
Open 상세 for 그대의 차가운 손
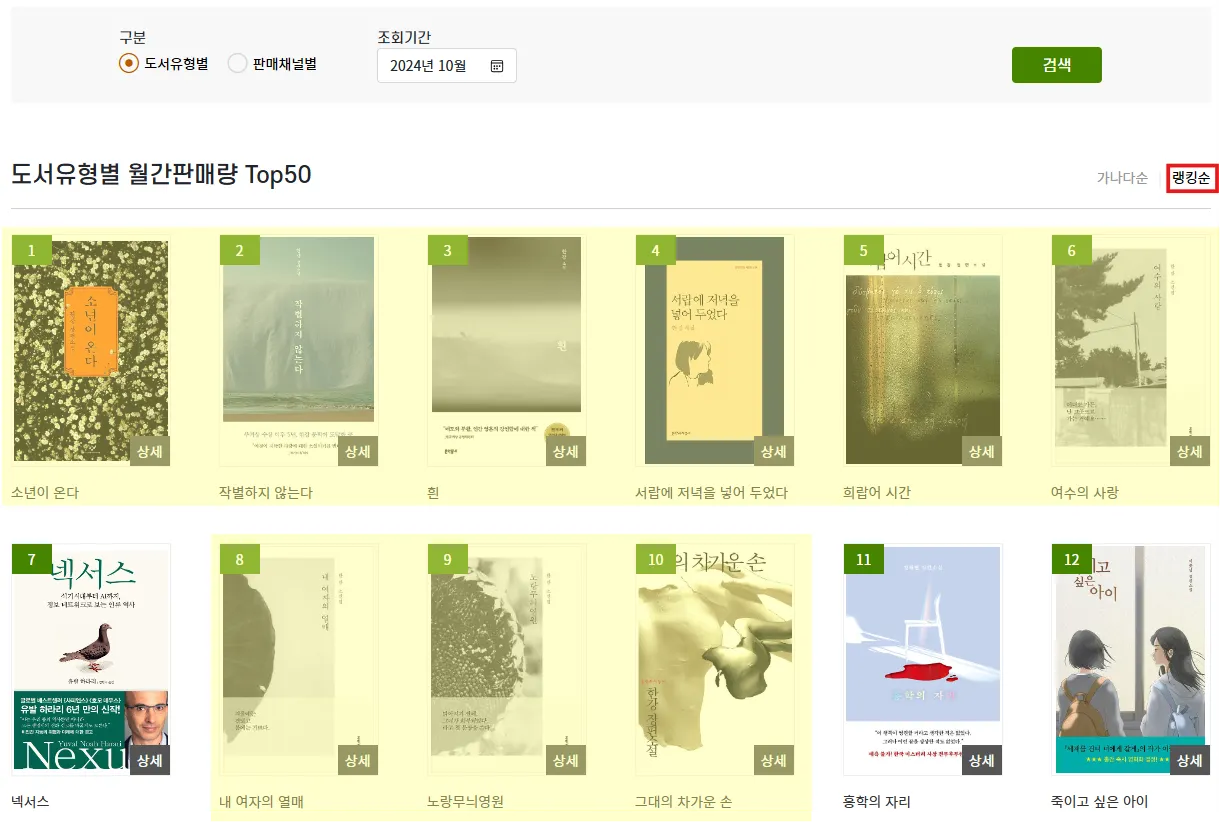pos(774,760)
